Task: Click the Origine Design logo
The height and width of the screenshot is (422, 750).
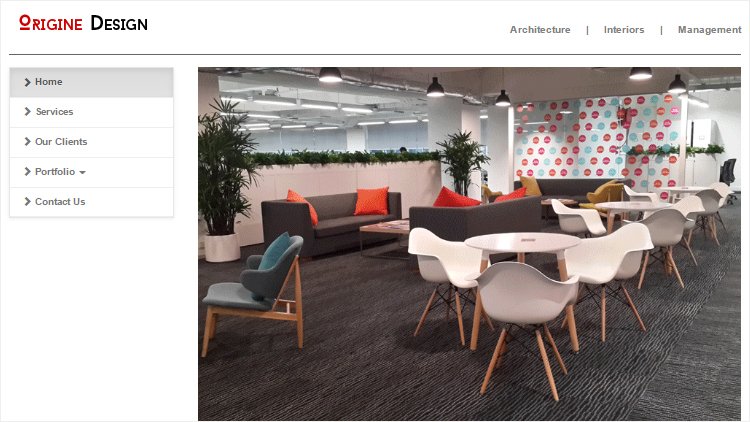Action: click(x=83, y=22)
